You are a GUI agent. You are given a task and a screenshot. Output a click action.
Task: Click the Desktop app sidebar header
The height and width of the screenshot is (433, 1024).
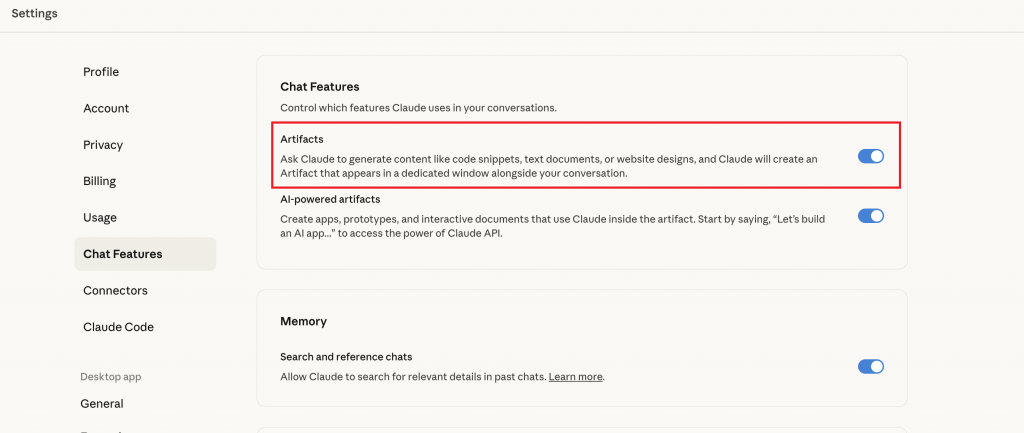coord(111,377)
